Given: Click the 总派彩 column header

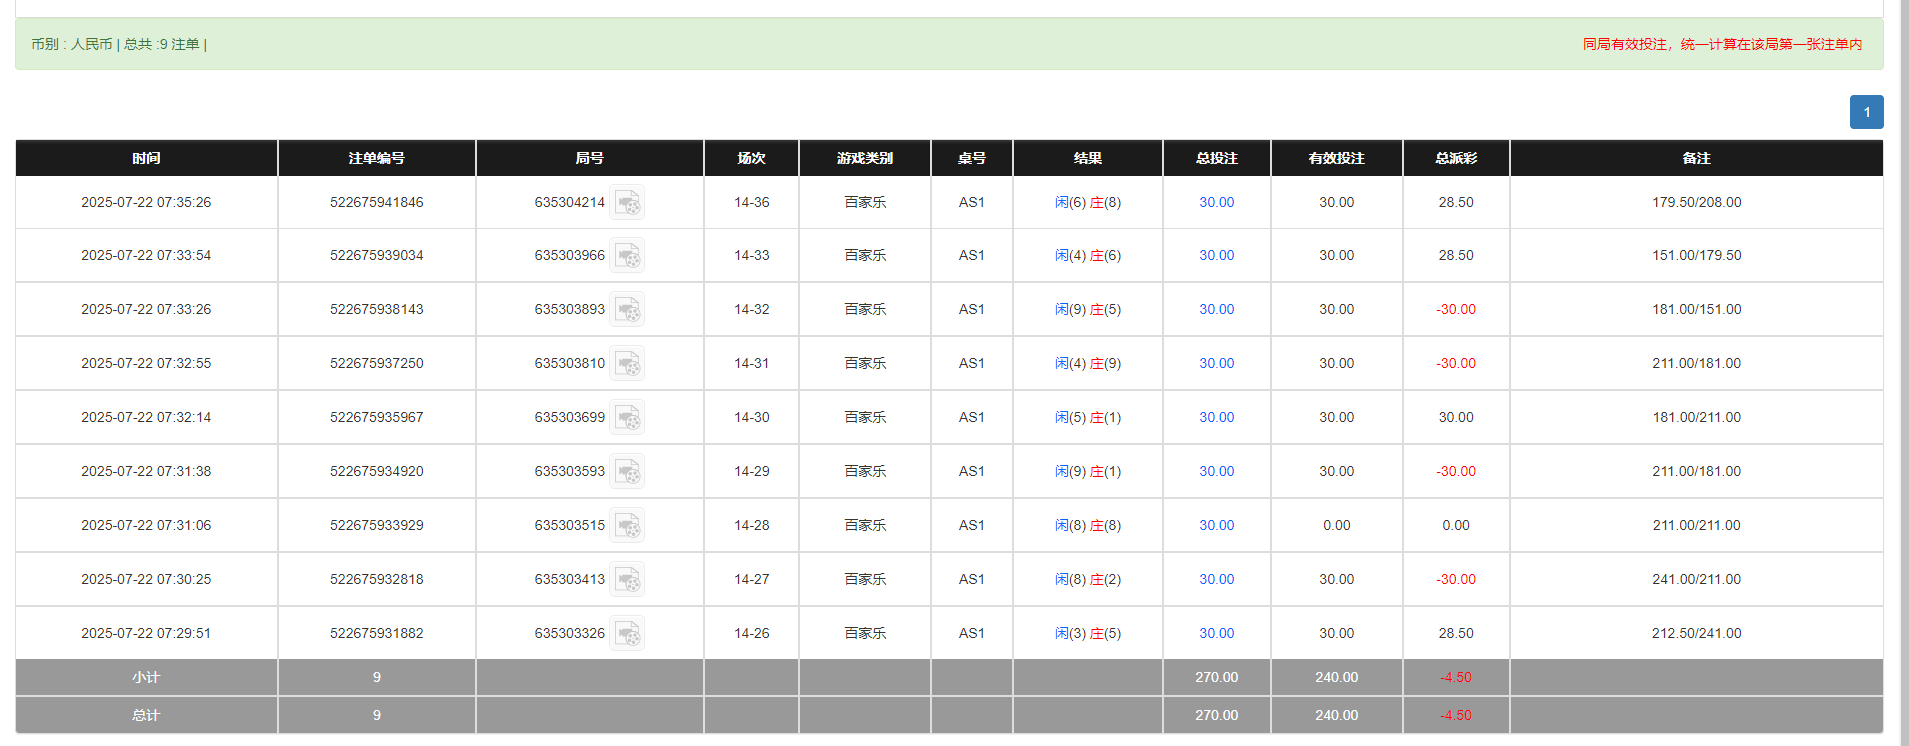Looking at the screenshot, I should pos(1455,158).
